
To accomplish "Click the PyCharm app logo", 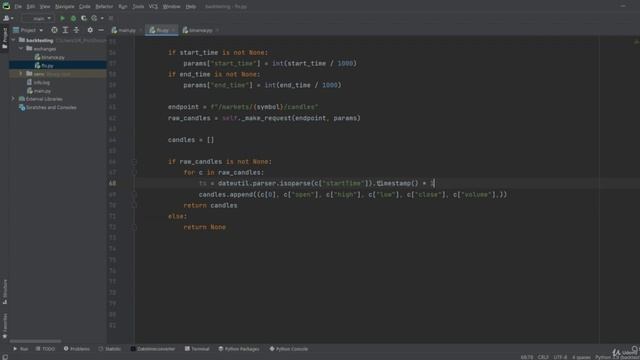I will [x=6, y=6].
